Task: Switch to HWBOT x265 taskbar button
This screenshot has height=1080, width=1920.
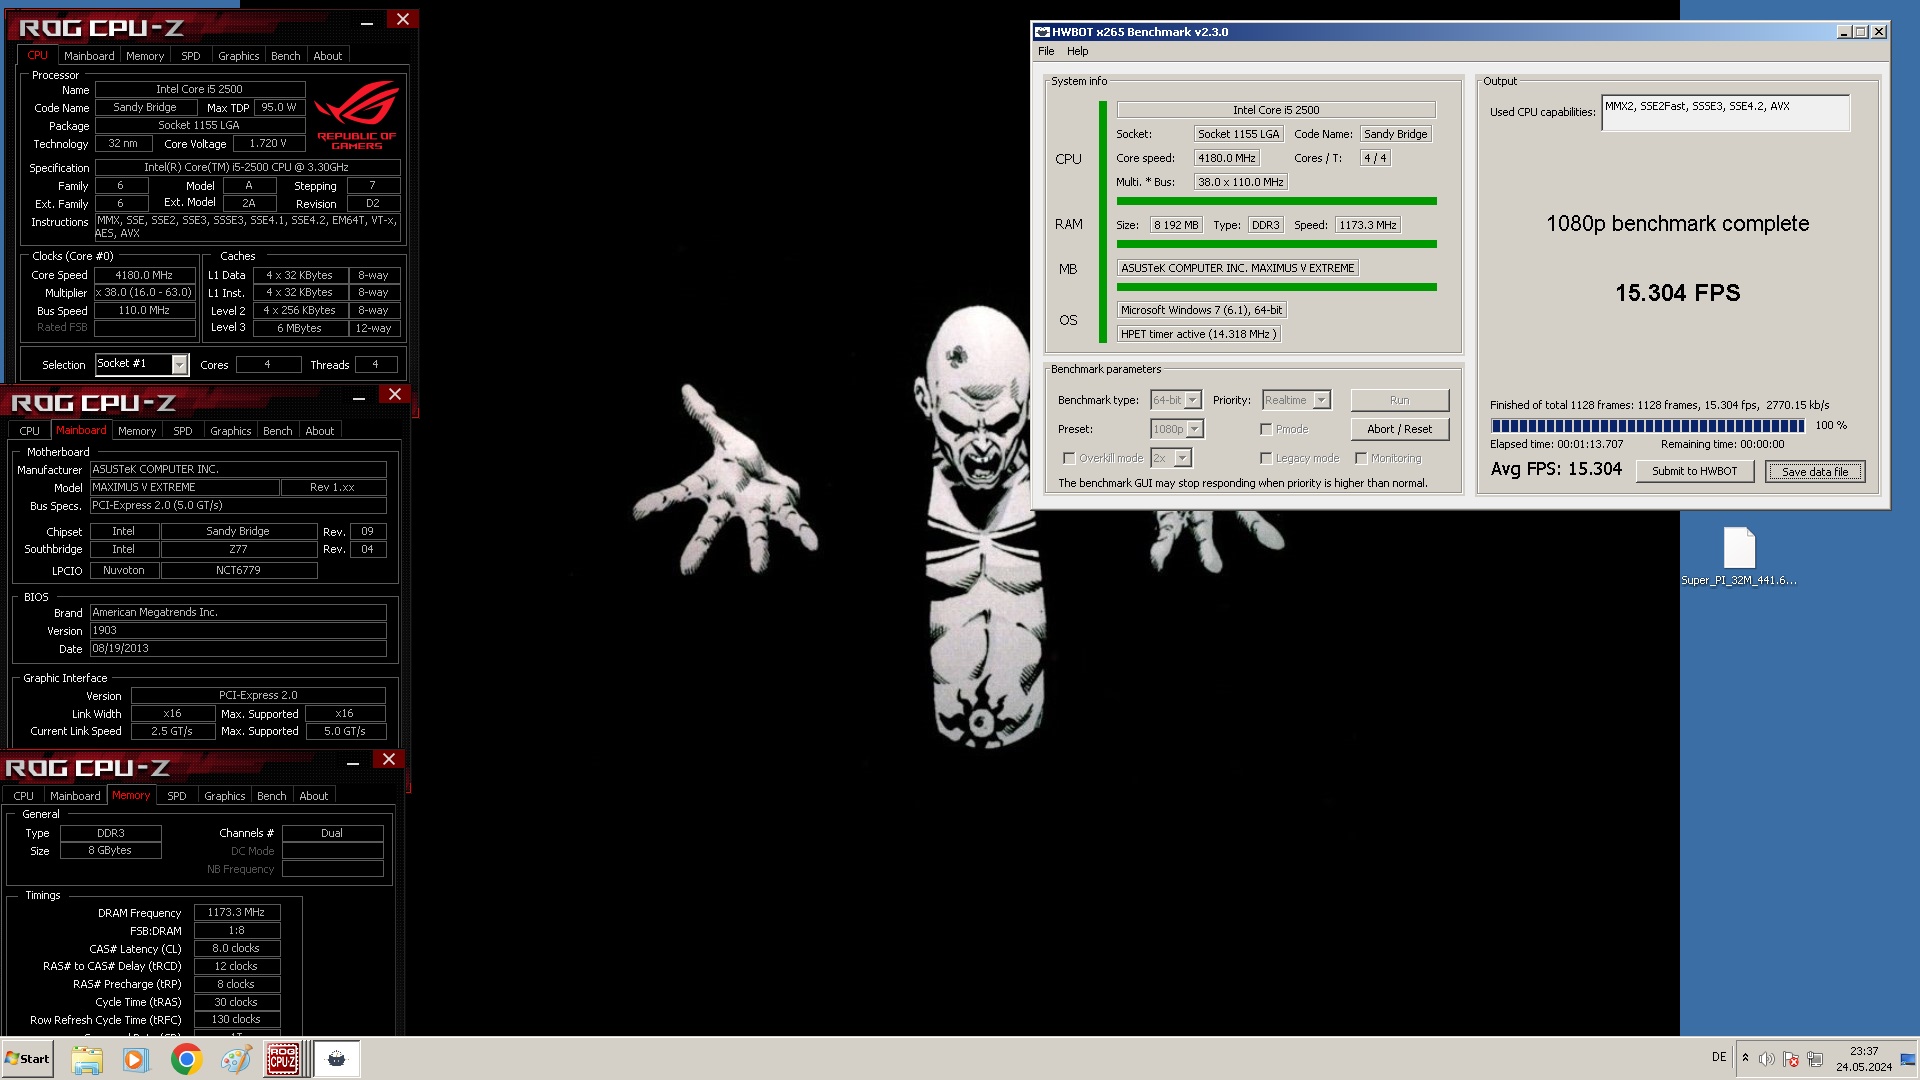Action: coord(337,1059)
